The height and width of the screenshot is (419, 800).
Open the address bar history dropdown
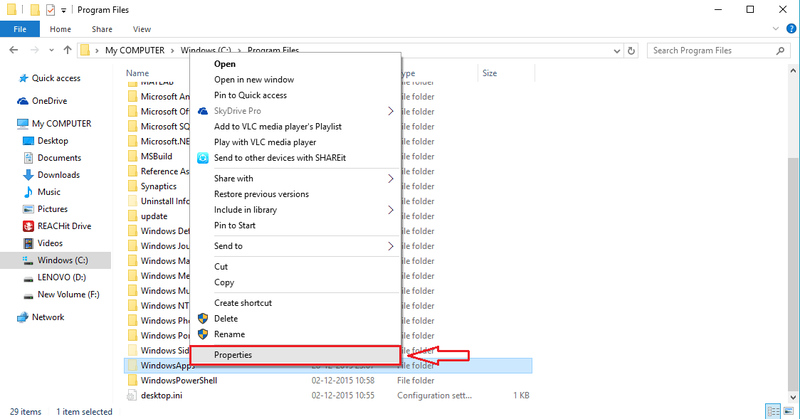616,51
